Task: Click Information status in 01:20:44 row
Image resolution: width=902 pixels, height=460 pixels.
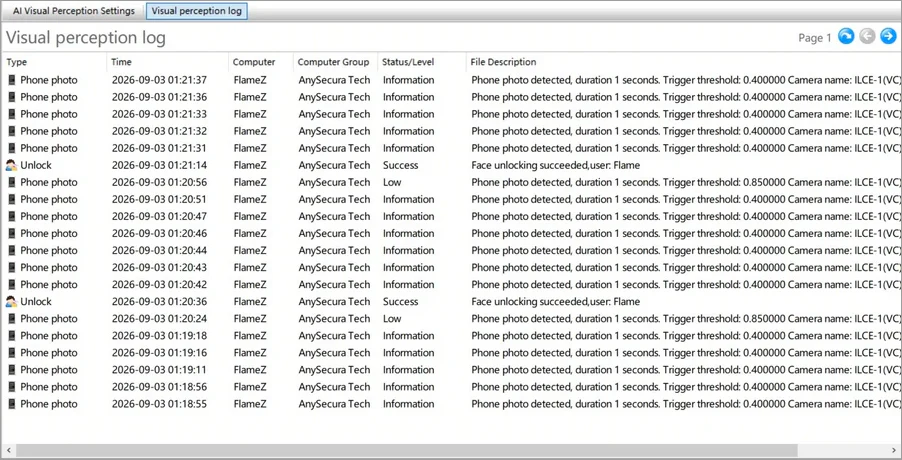Action: (408, 251)
